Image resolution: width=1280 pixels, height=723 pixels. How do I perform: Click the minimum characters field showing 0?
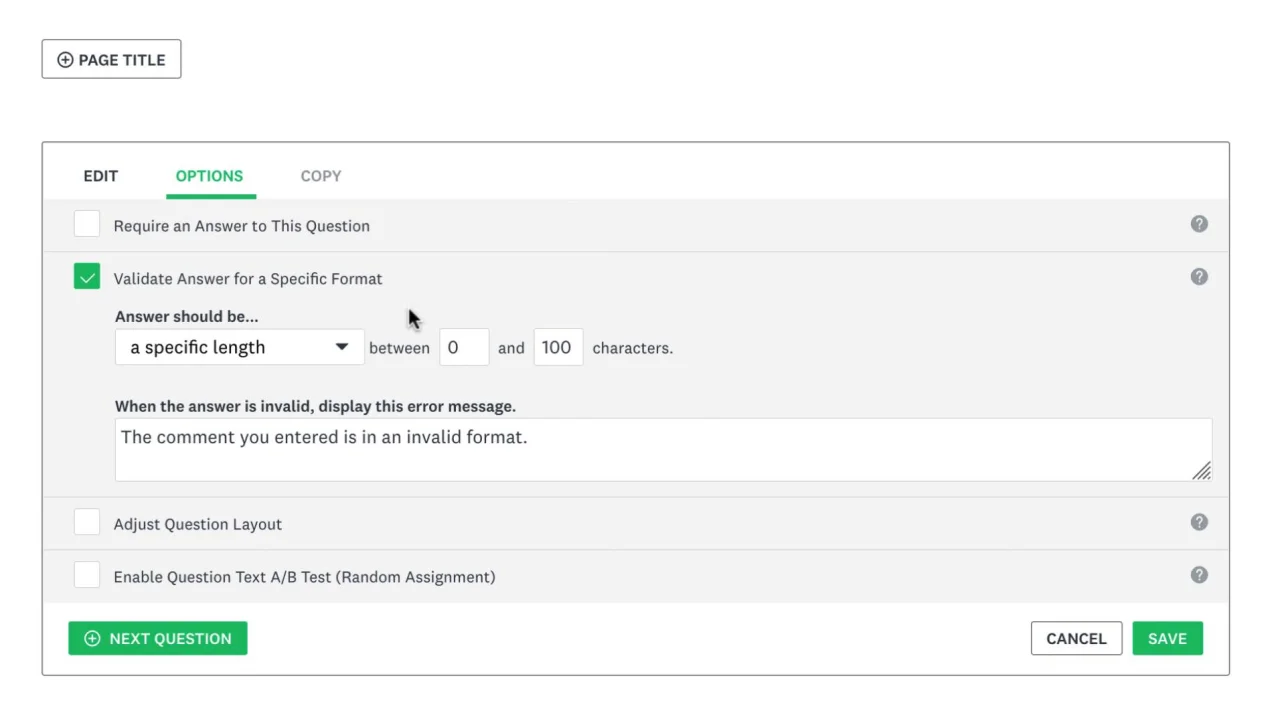click(464, 347)
